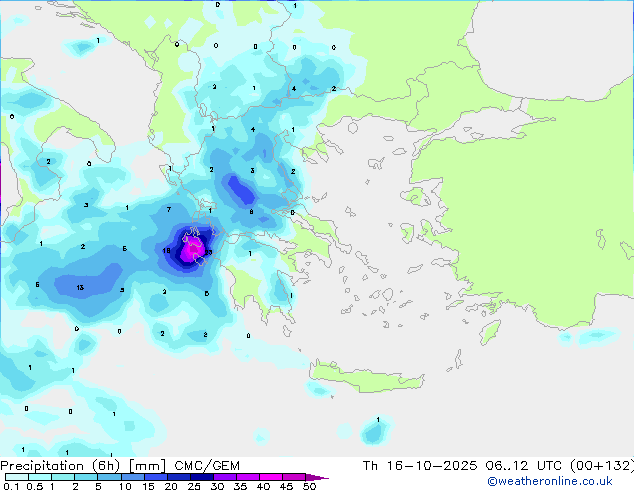Click the '13' precipitation value on the map

click(80, 287)
